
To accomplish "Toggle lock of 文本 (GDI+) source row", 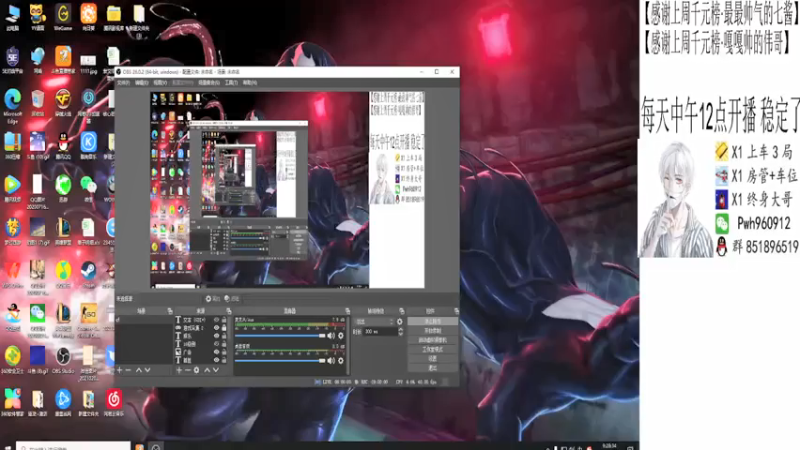I will [x=224, y=320].
